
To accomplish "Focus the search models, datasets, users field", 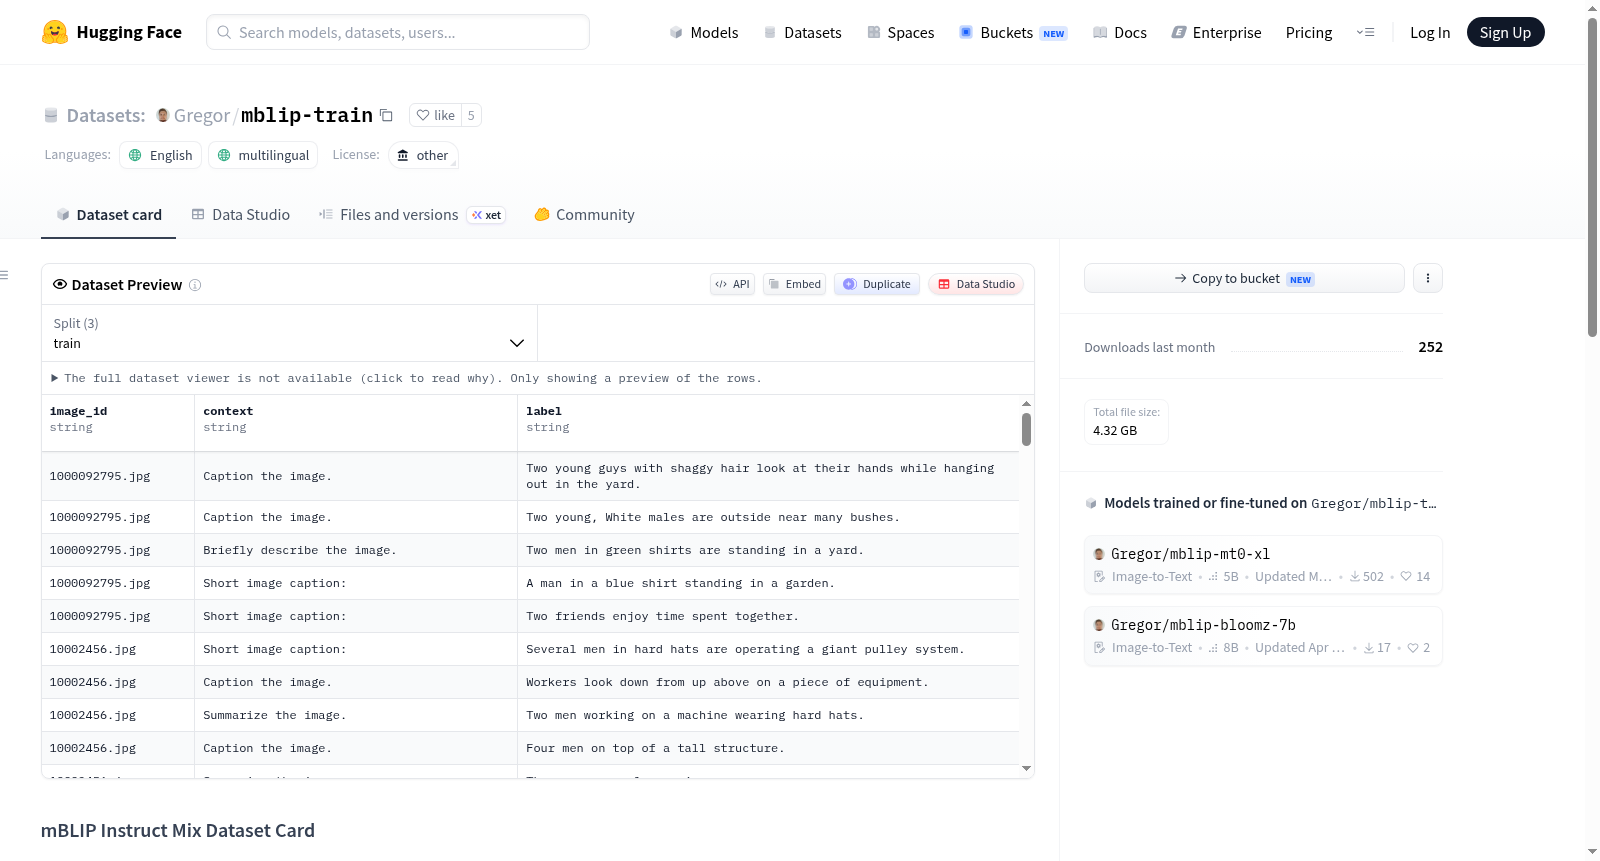I will coord(398,32).
